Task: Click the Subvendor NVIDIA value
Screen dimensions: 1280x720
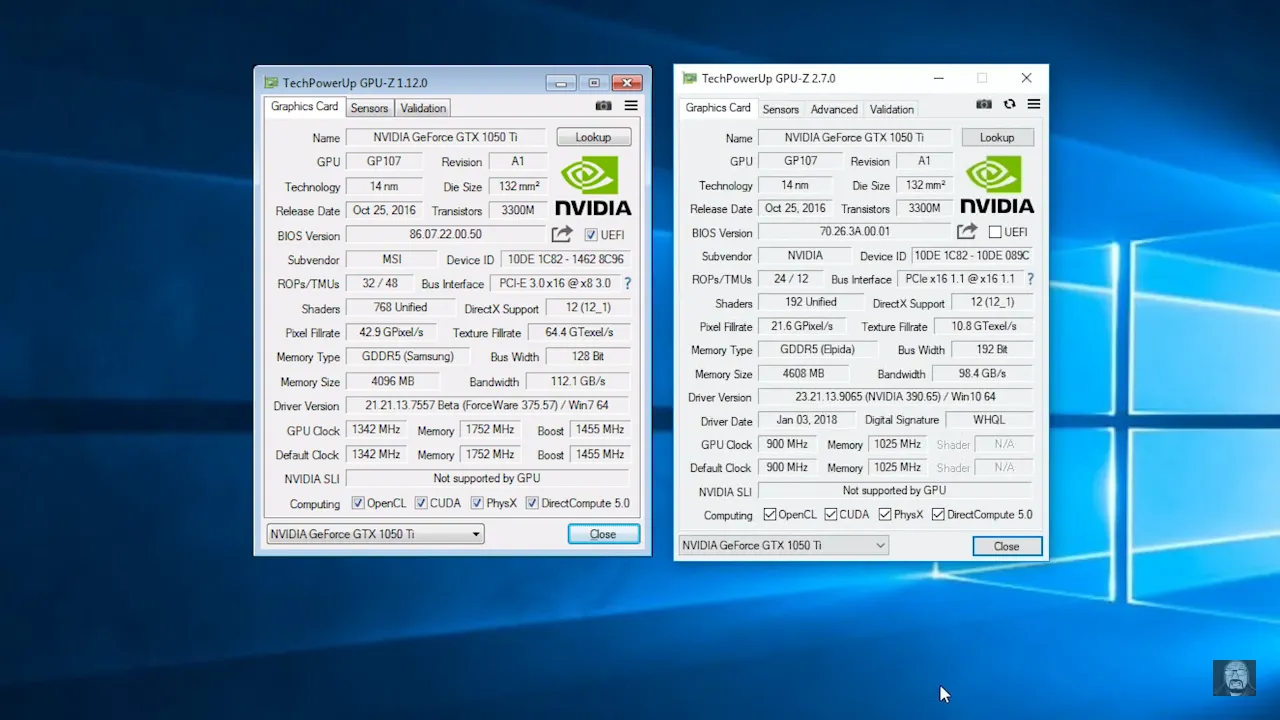Action: tap(805, 256)
